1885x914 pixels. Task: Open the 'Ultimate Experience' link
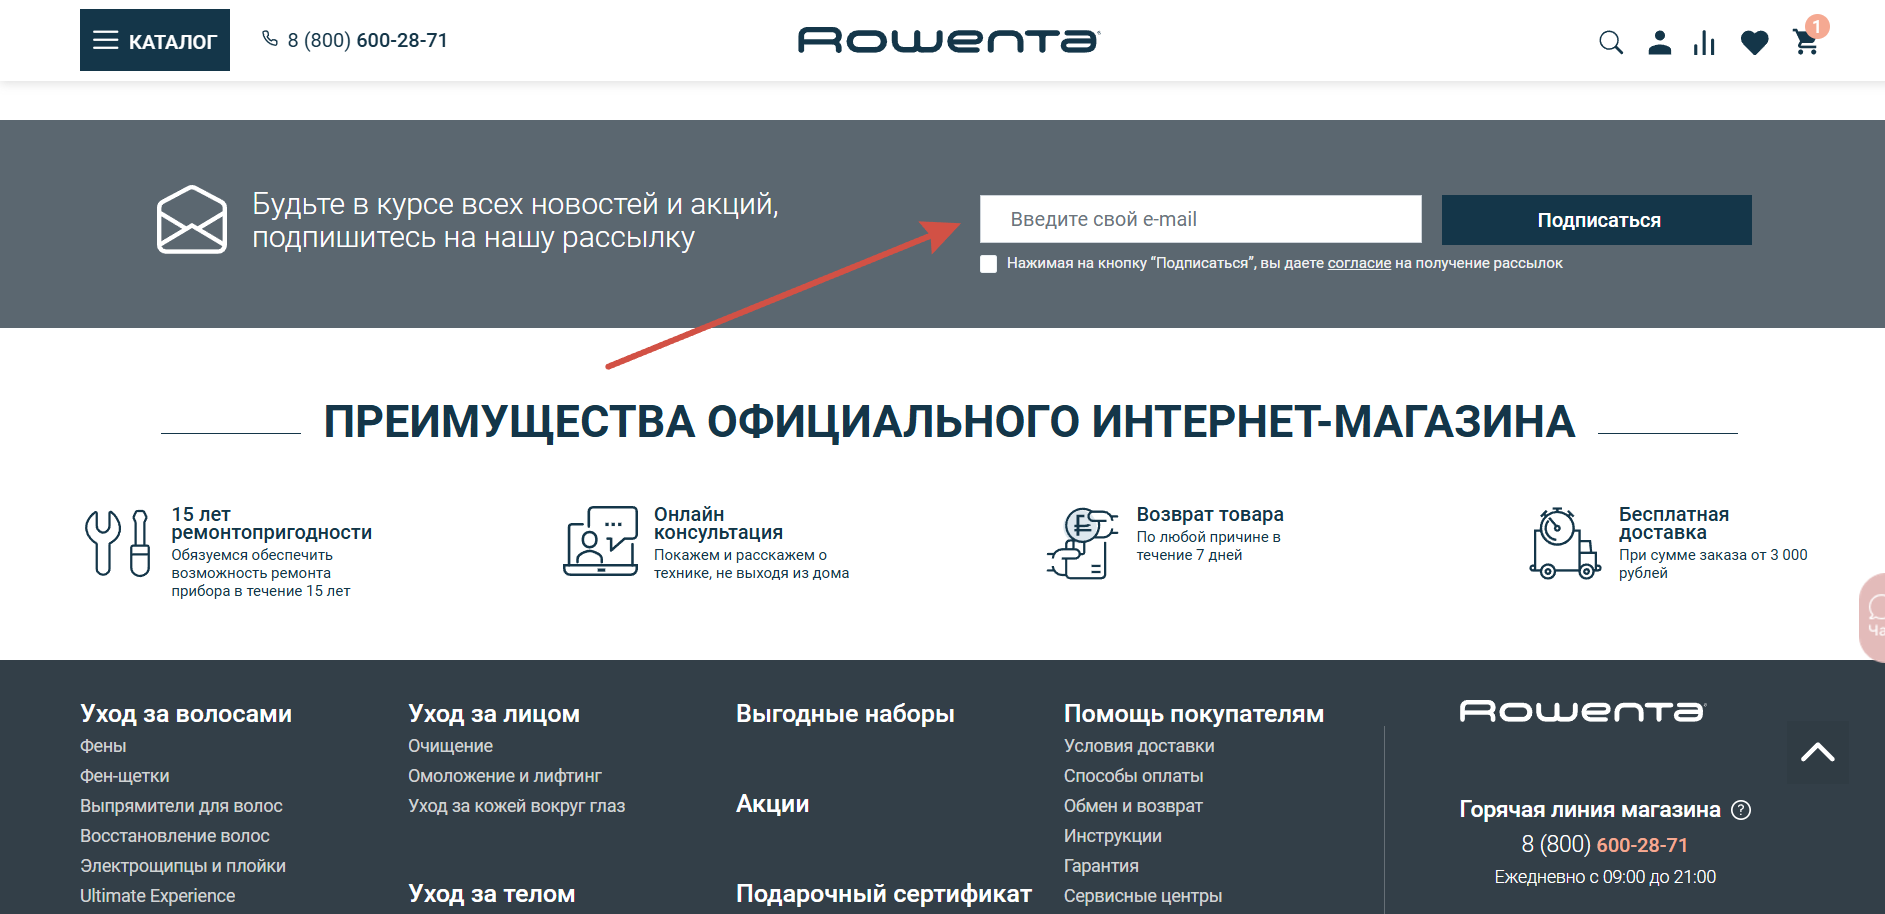tap(157, 896)
